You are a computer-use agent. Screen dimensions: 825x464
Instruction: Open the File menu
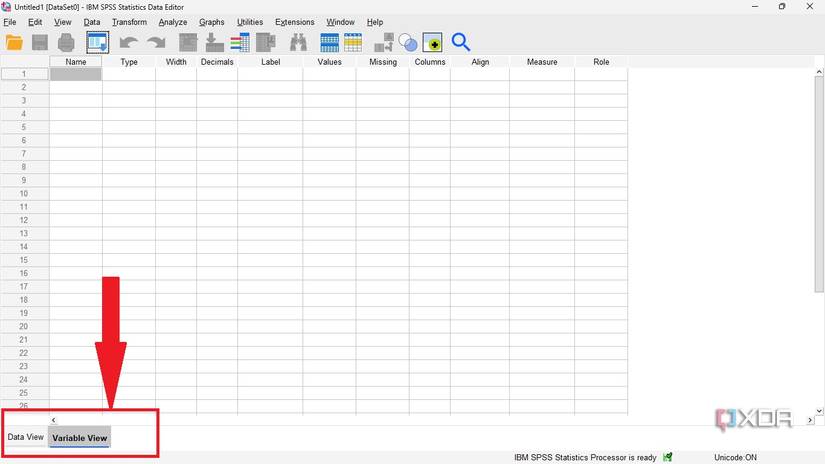[10, 22]
